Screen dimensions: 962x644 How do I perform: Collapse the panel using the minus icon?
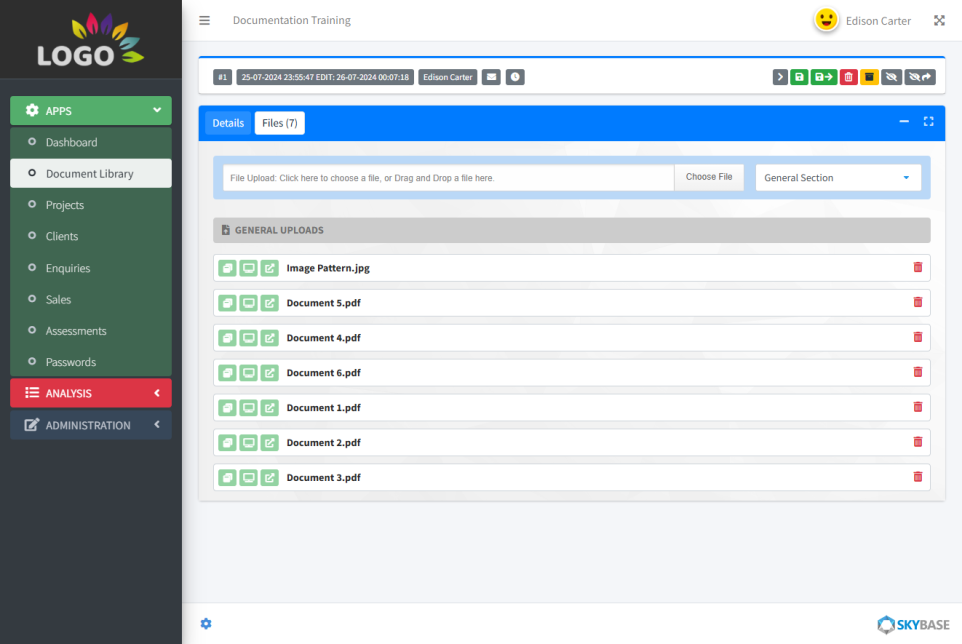coord(904,121)
